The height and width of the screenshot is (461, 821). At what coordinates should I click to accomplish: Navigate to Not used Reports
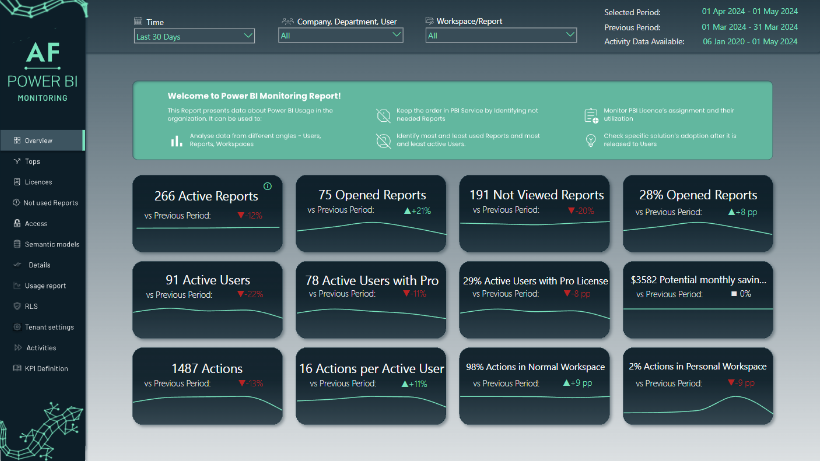42,203
